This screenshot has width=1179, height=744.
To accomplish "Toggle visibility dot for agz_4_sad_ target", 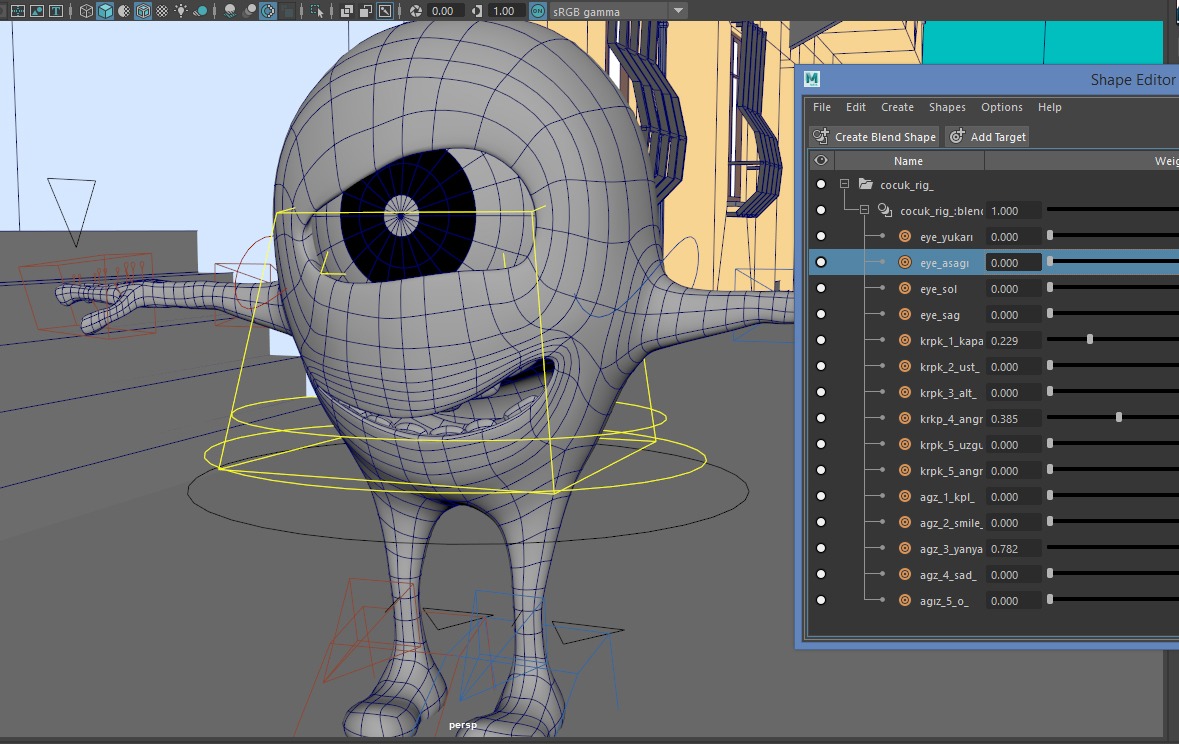I will click(821, 575).
